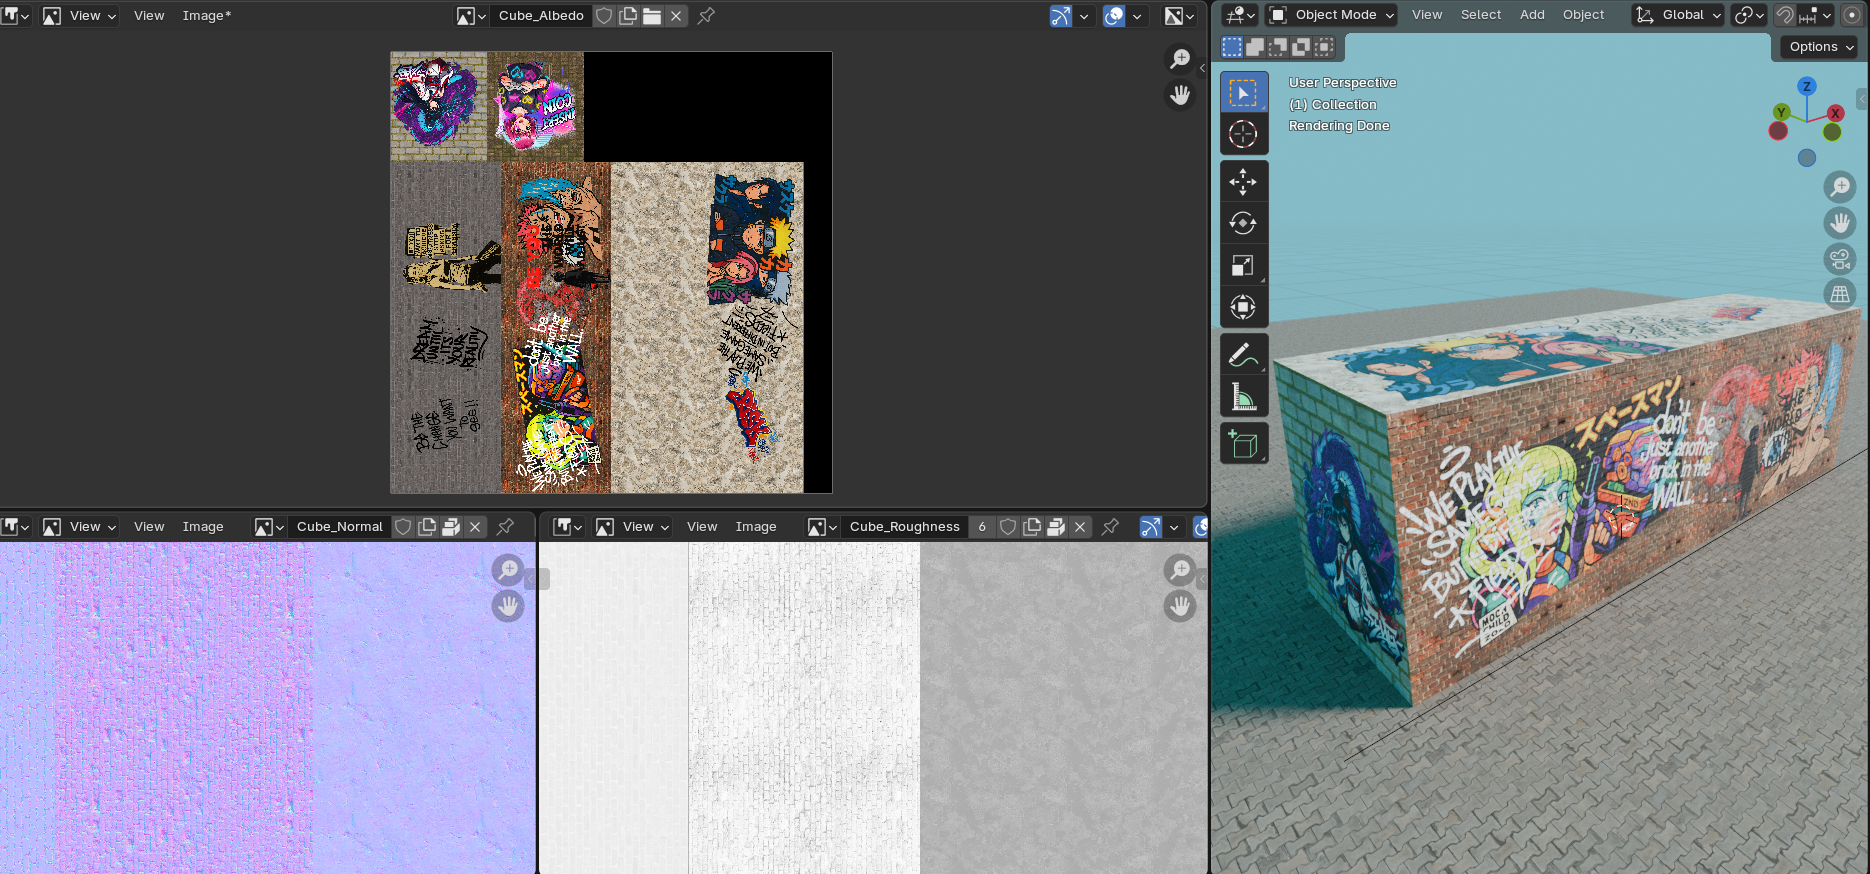
Task: Toggle fake user shield for Cube_Albedo
Action: 604,16
